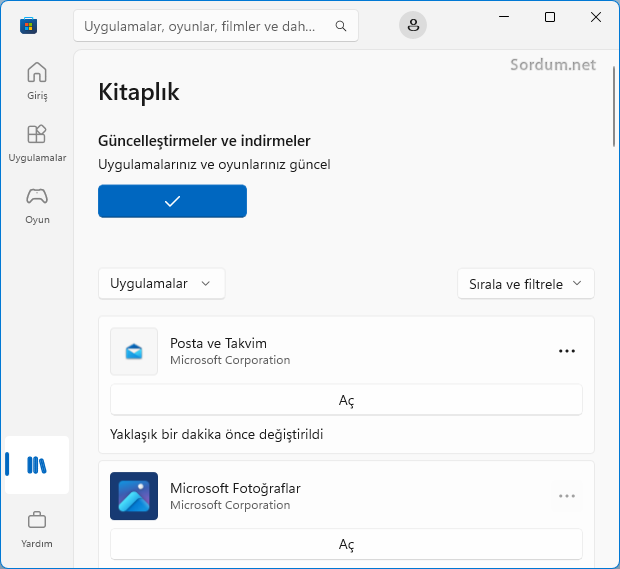Open the Giriş home page
This screenshot has width=620, height=569.
tap(37, 81)
